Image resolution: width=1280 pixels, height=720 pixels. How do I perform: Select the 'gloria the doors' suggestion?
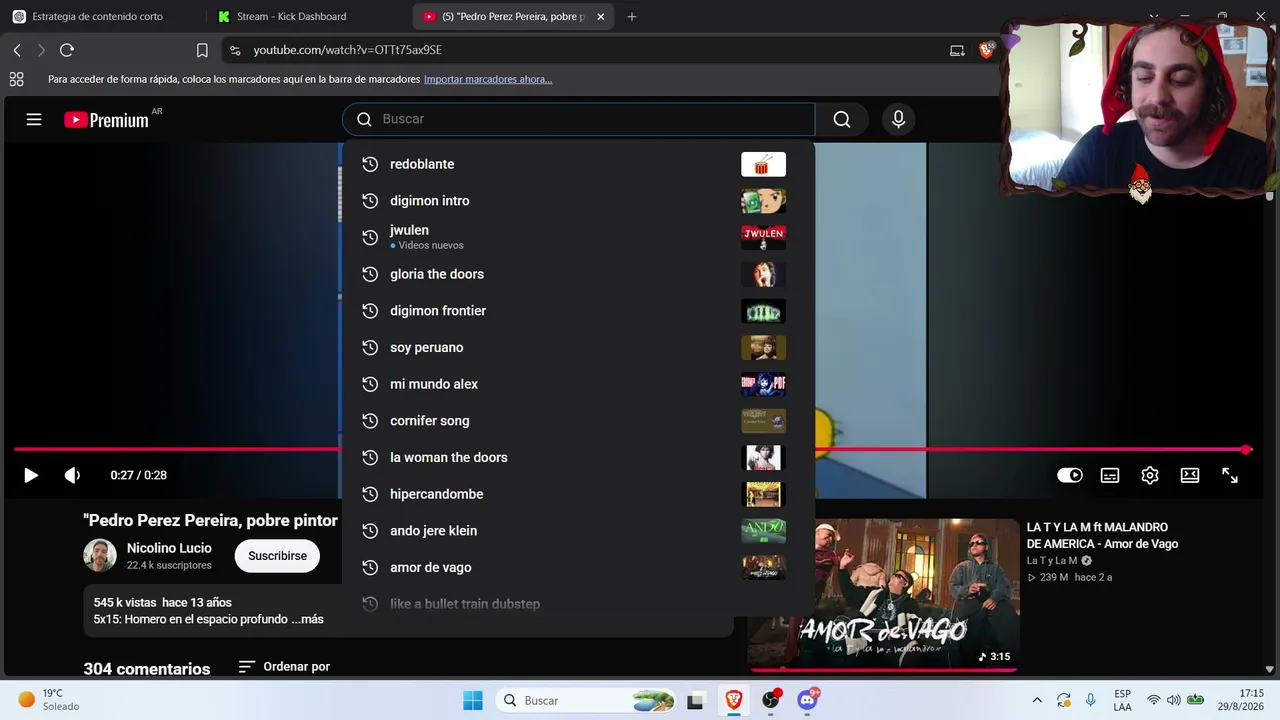coord(578,274)
